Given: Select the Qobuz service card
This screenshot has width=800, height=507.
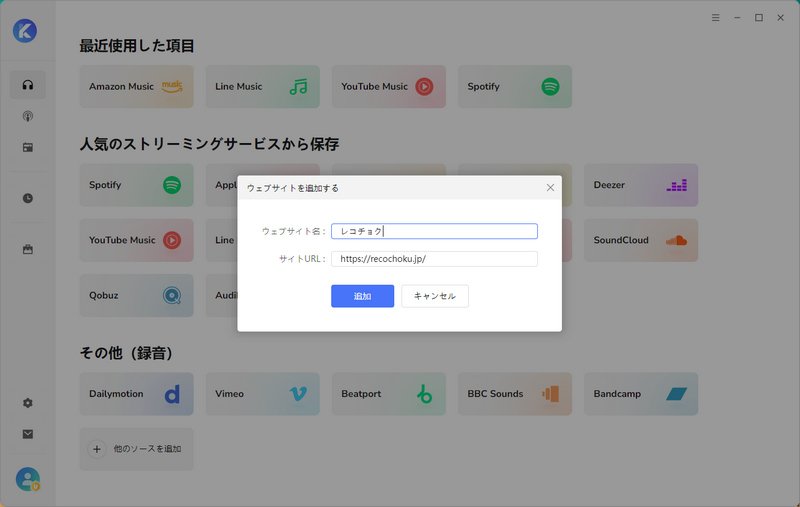Looking at the screenshot, I should coord(136,295).
